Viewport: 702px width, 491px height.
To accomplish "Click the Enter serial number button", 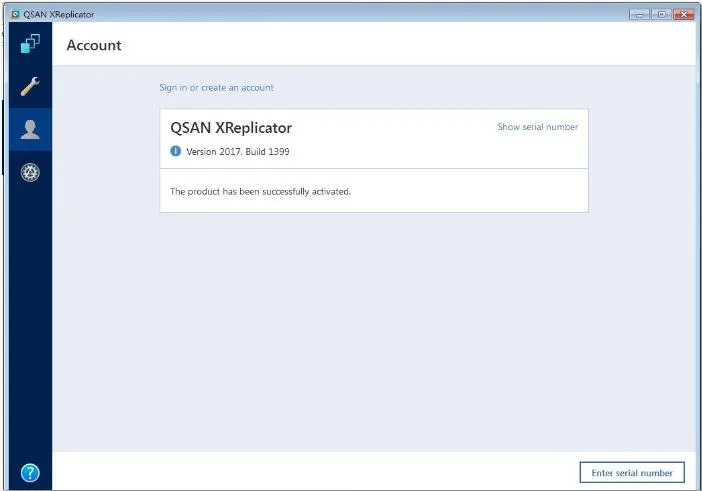I will click(x=632, y=473).
